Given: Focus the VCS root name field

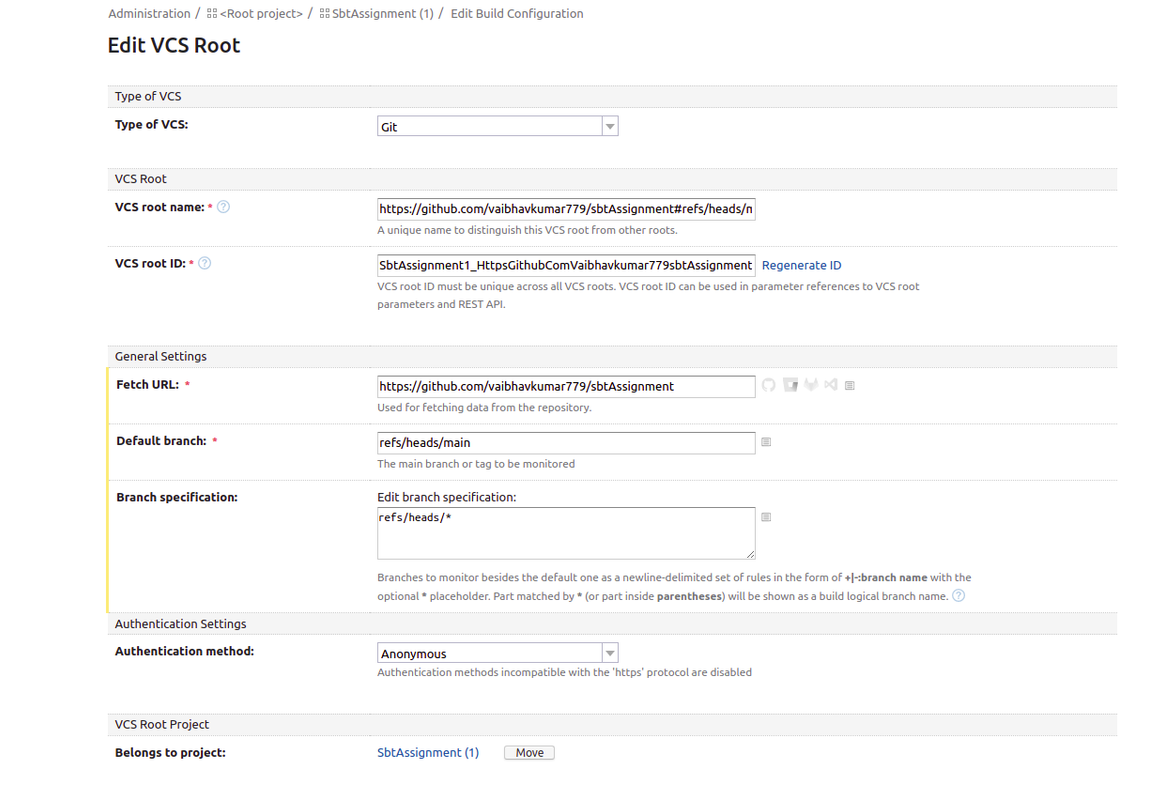Looking at the screenshot, I should coord(566,209).
